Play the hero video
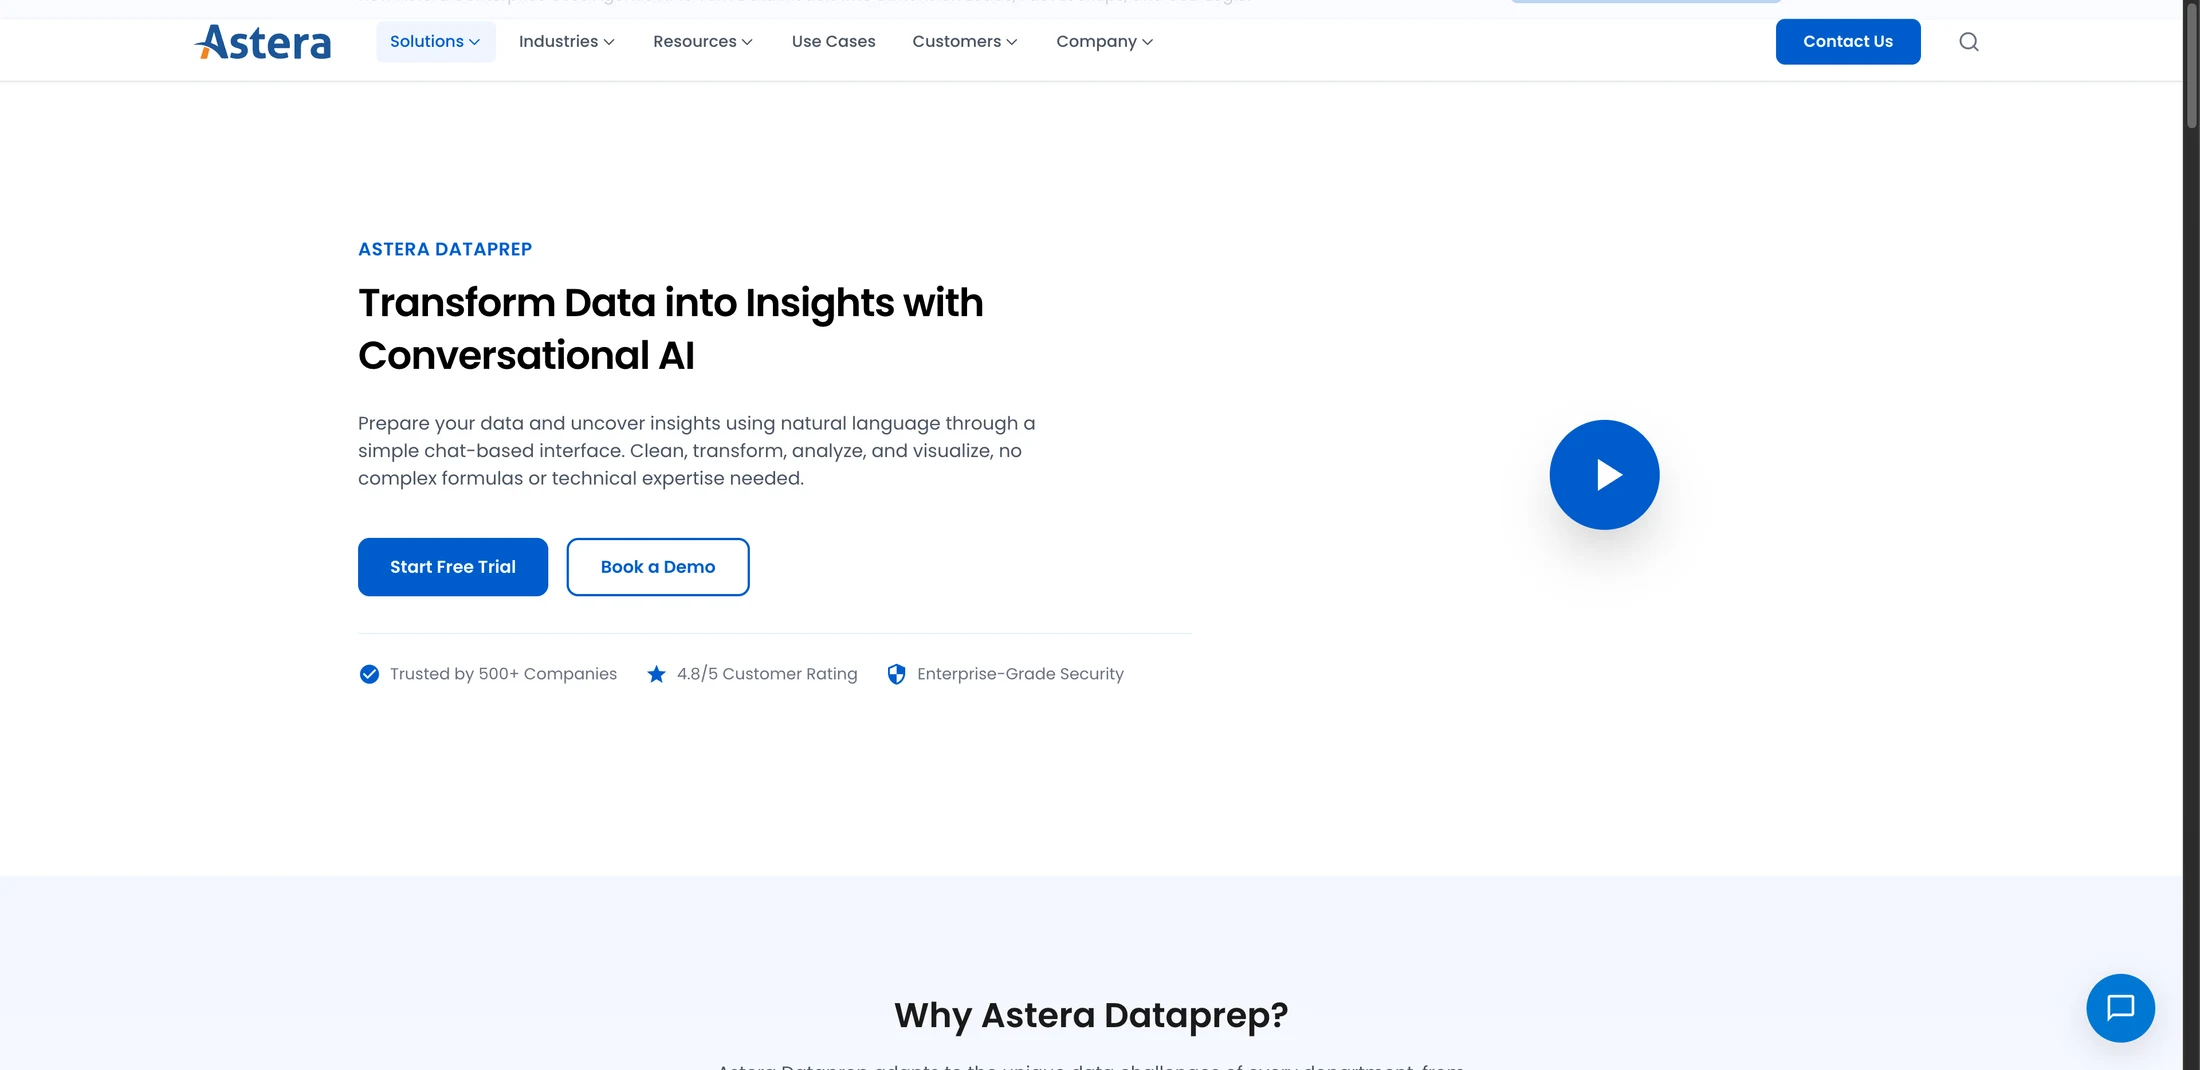This screenshot has width=2200, height=1070. pyautogui.click(x=1604, y=475)
